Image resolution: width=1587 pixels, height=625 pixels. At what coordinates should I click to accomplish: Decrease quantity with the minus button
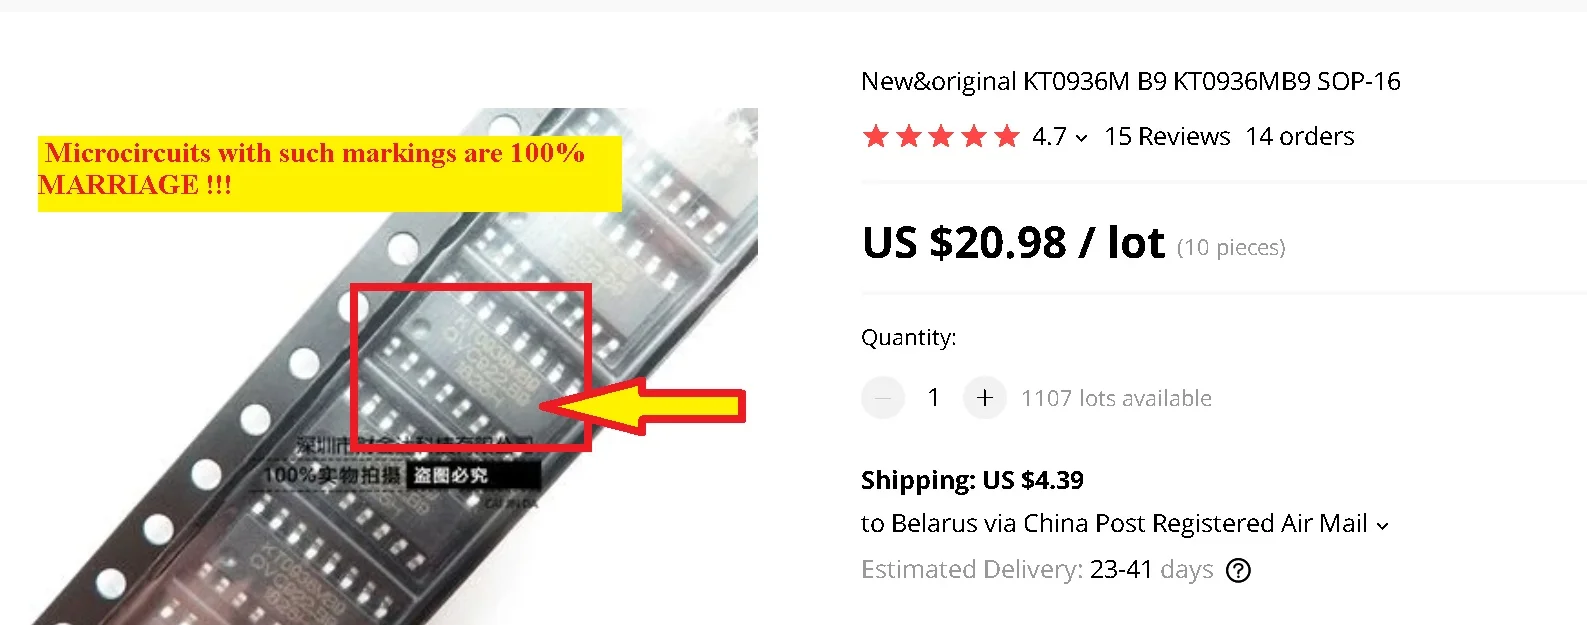[883, 398]
